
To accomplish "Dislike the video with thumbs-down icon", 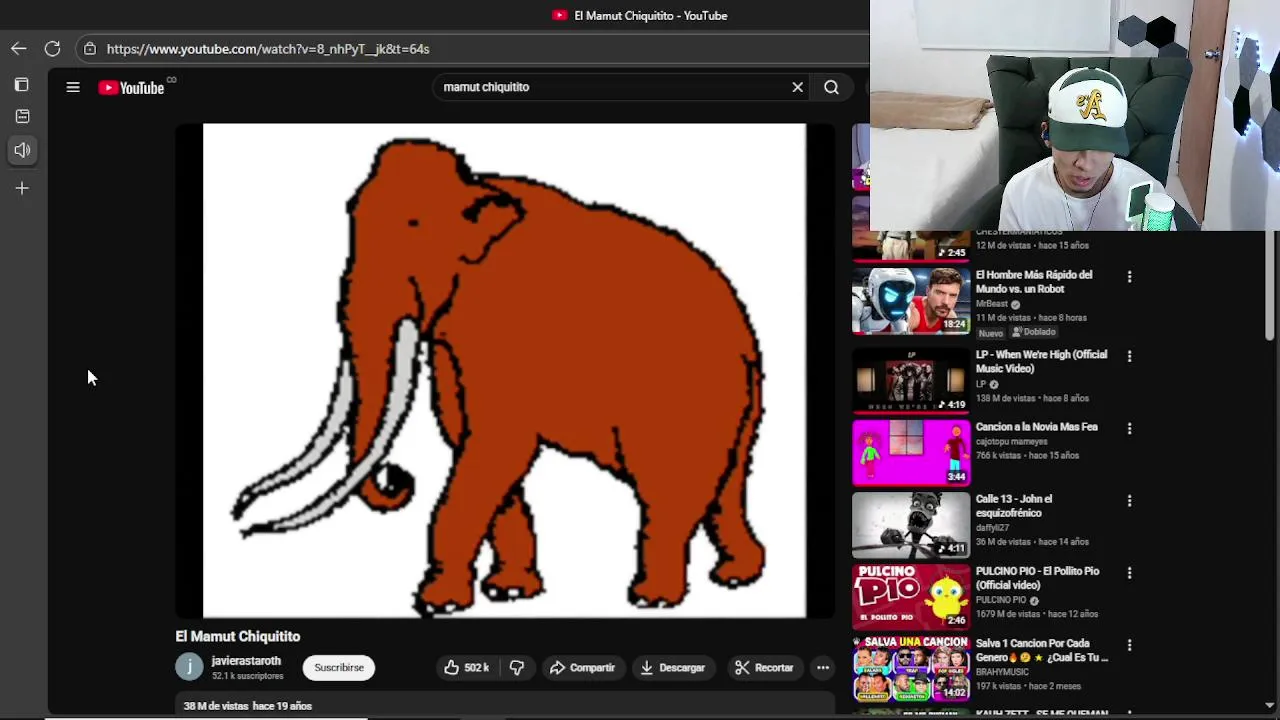I will tap(516, 667).
